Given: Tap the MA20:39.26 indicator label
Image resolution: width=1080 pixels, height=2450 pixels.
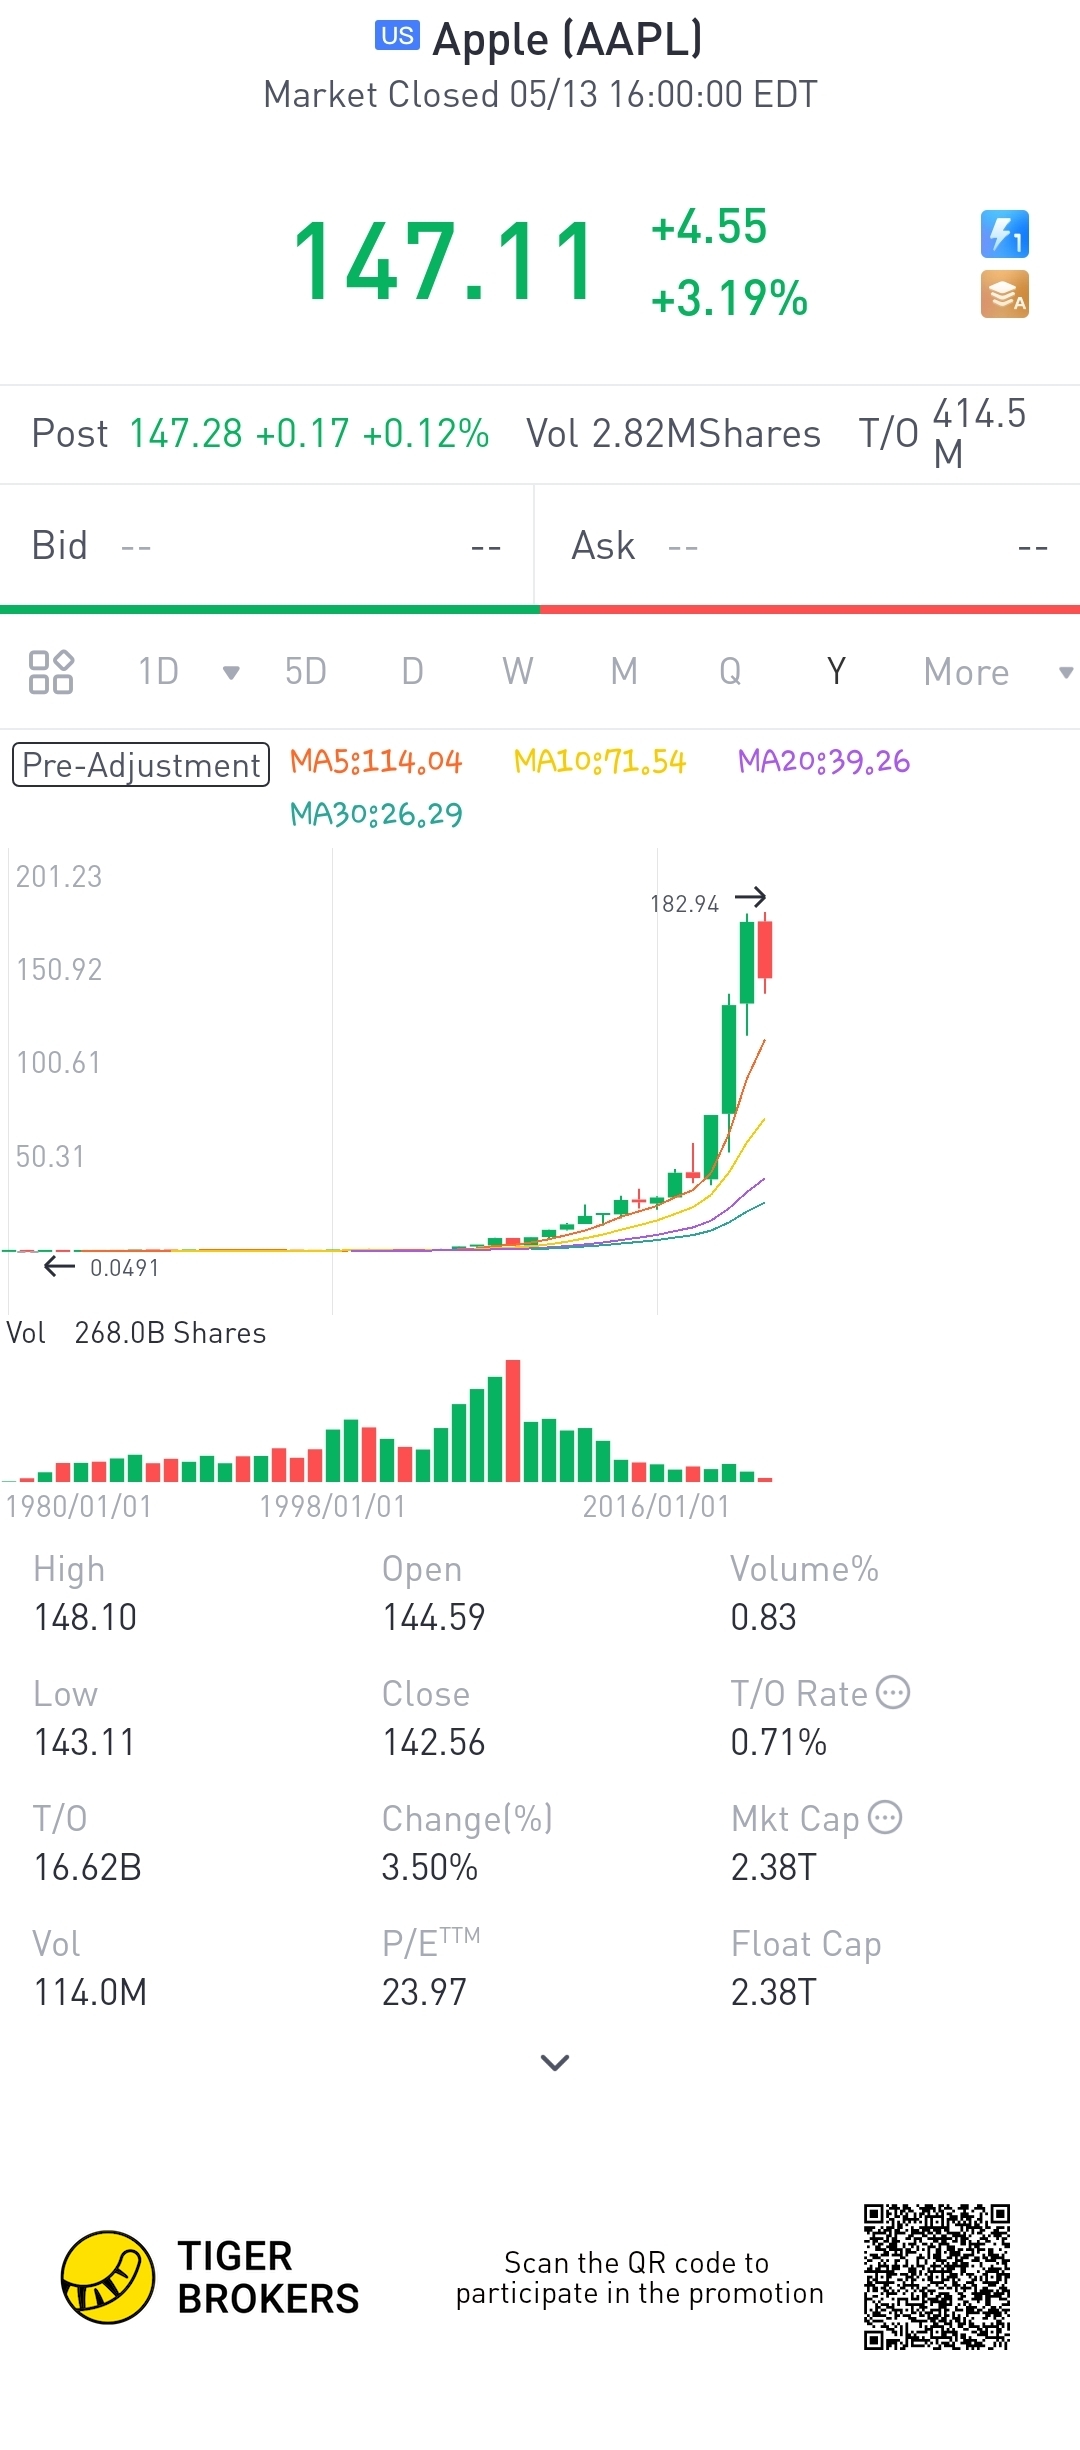Looking at the screenshot, I should pyautogui.click(x=824, y=762).
